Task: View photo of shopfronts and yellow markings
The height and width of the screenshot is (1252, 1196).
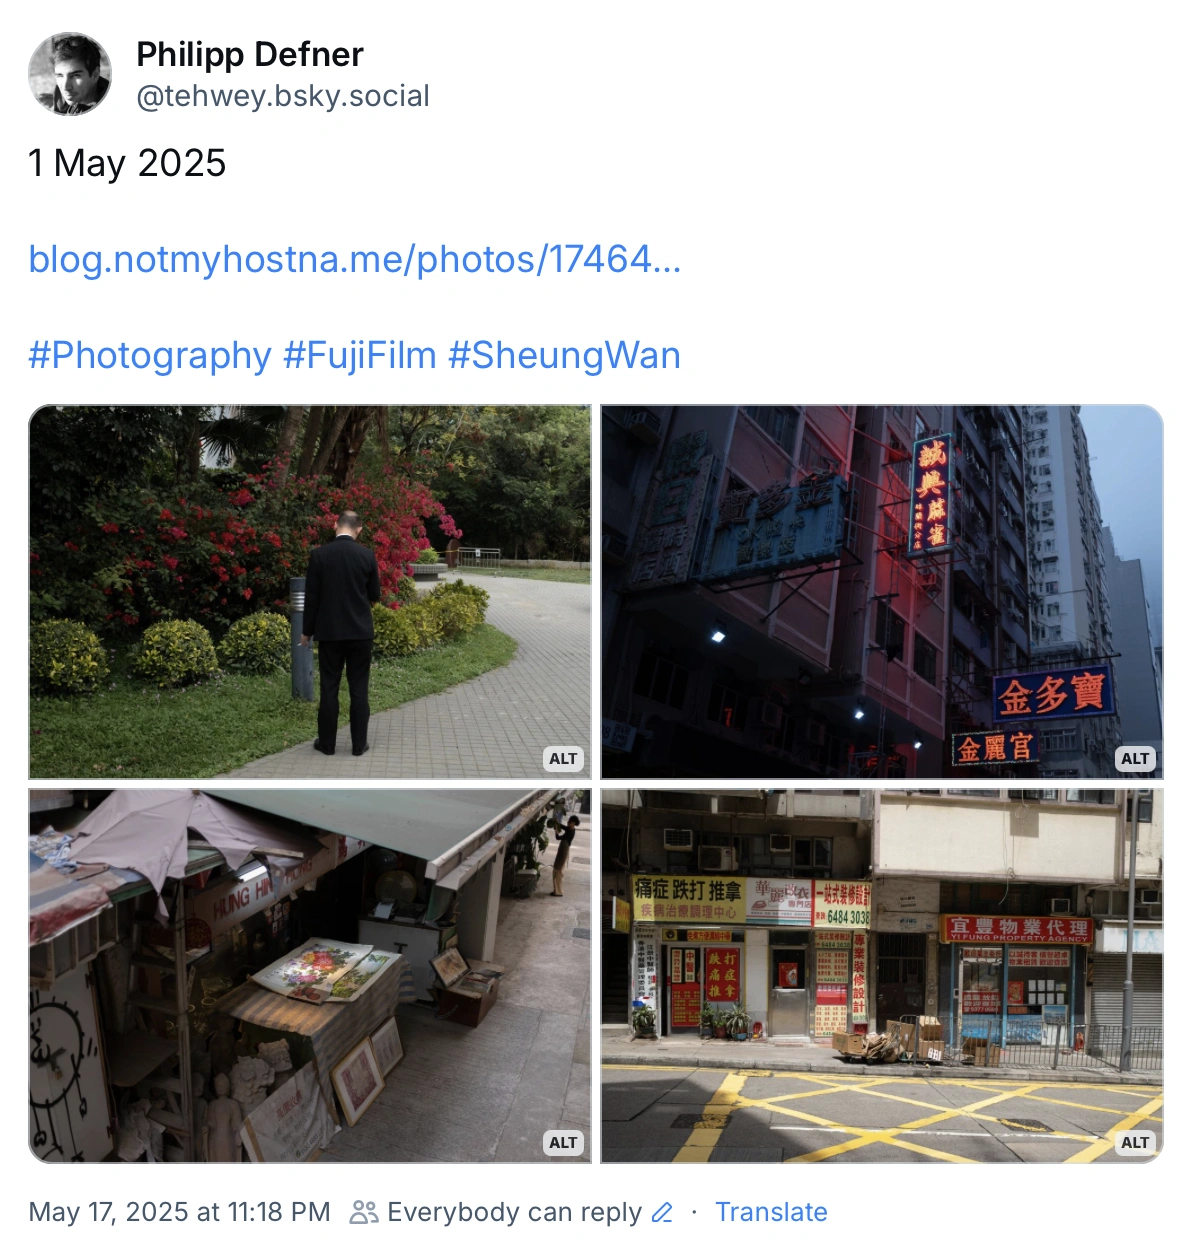Action: 882,976
